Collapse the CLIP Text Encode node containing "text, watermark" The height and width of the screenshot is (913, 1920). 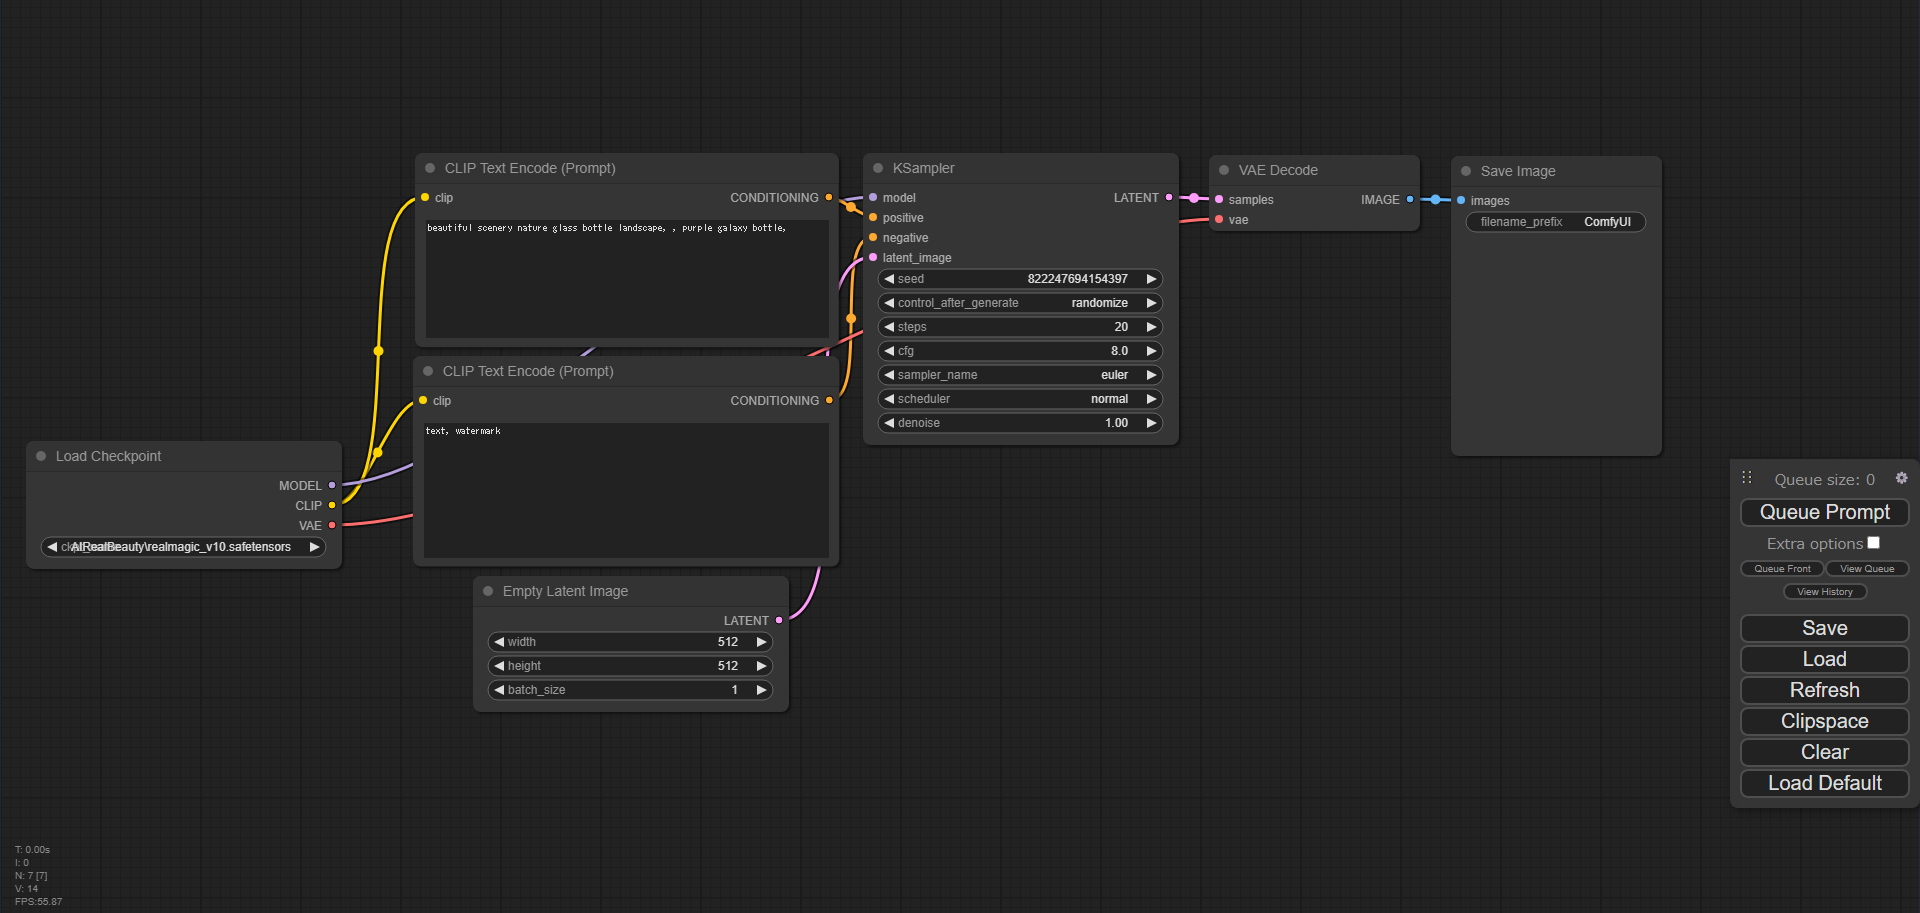(428, 371)
